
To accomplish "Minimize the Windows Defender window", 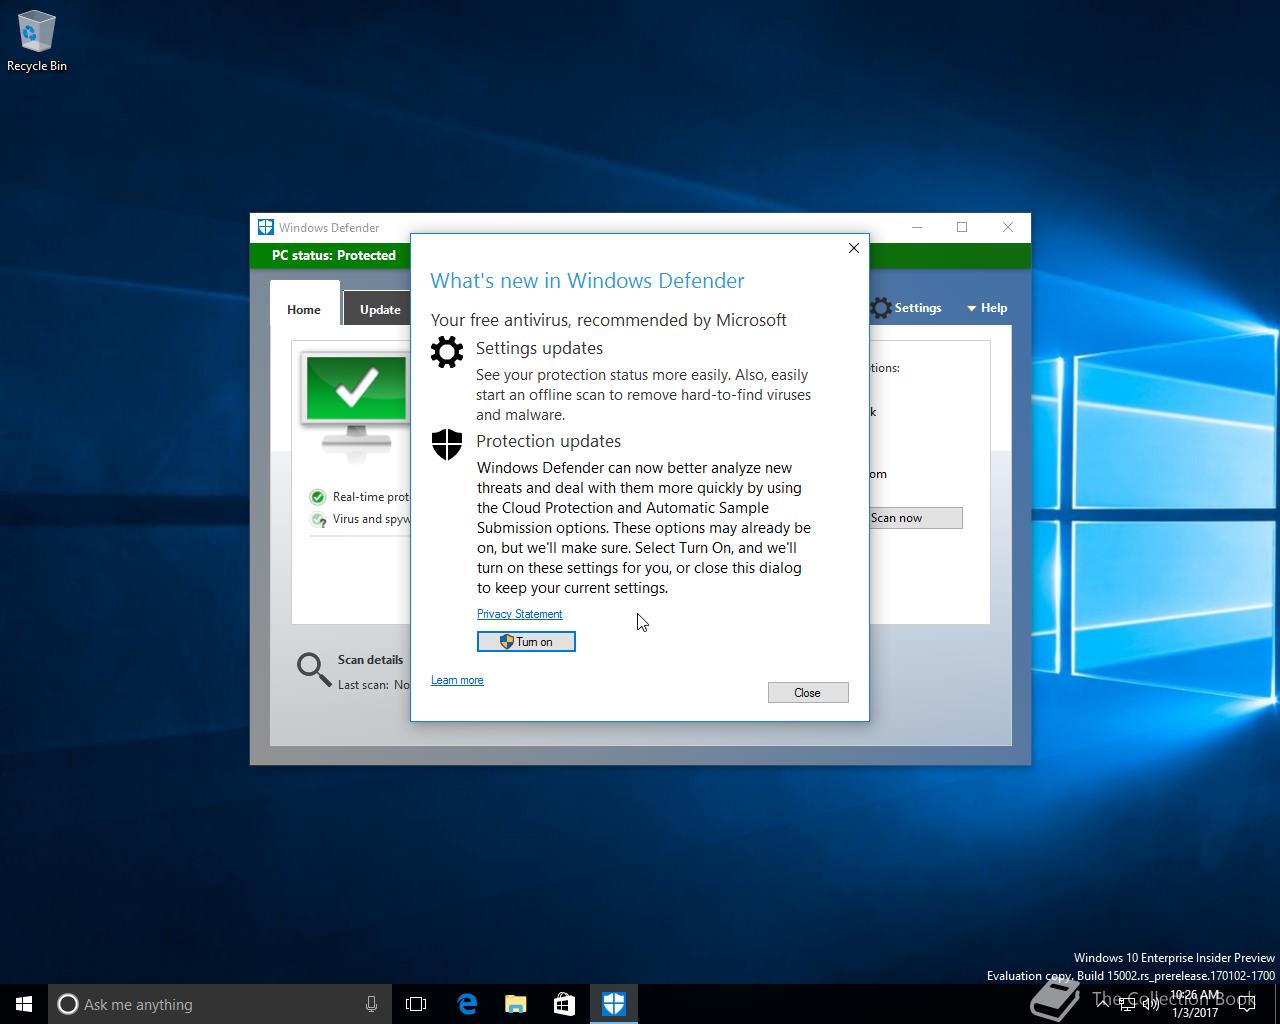I will tap(917, 227).
